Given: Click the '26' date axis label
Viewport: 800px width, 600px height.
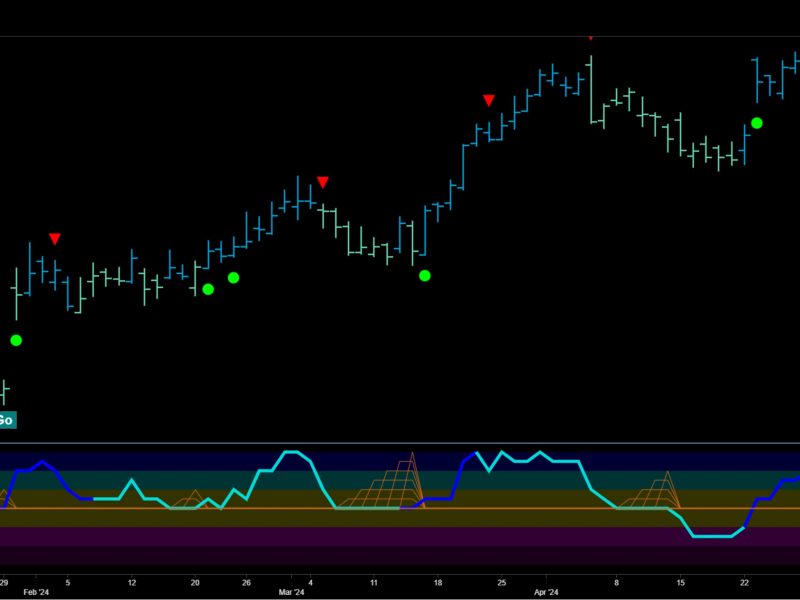Looking at the screenshot, I should [246, 583].
